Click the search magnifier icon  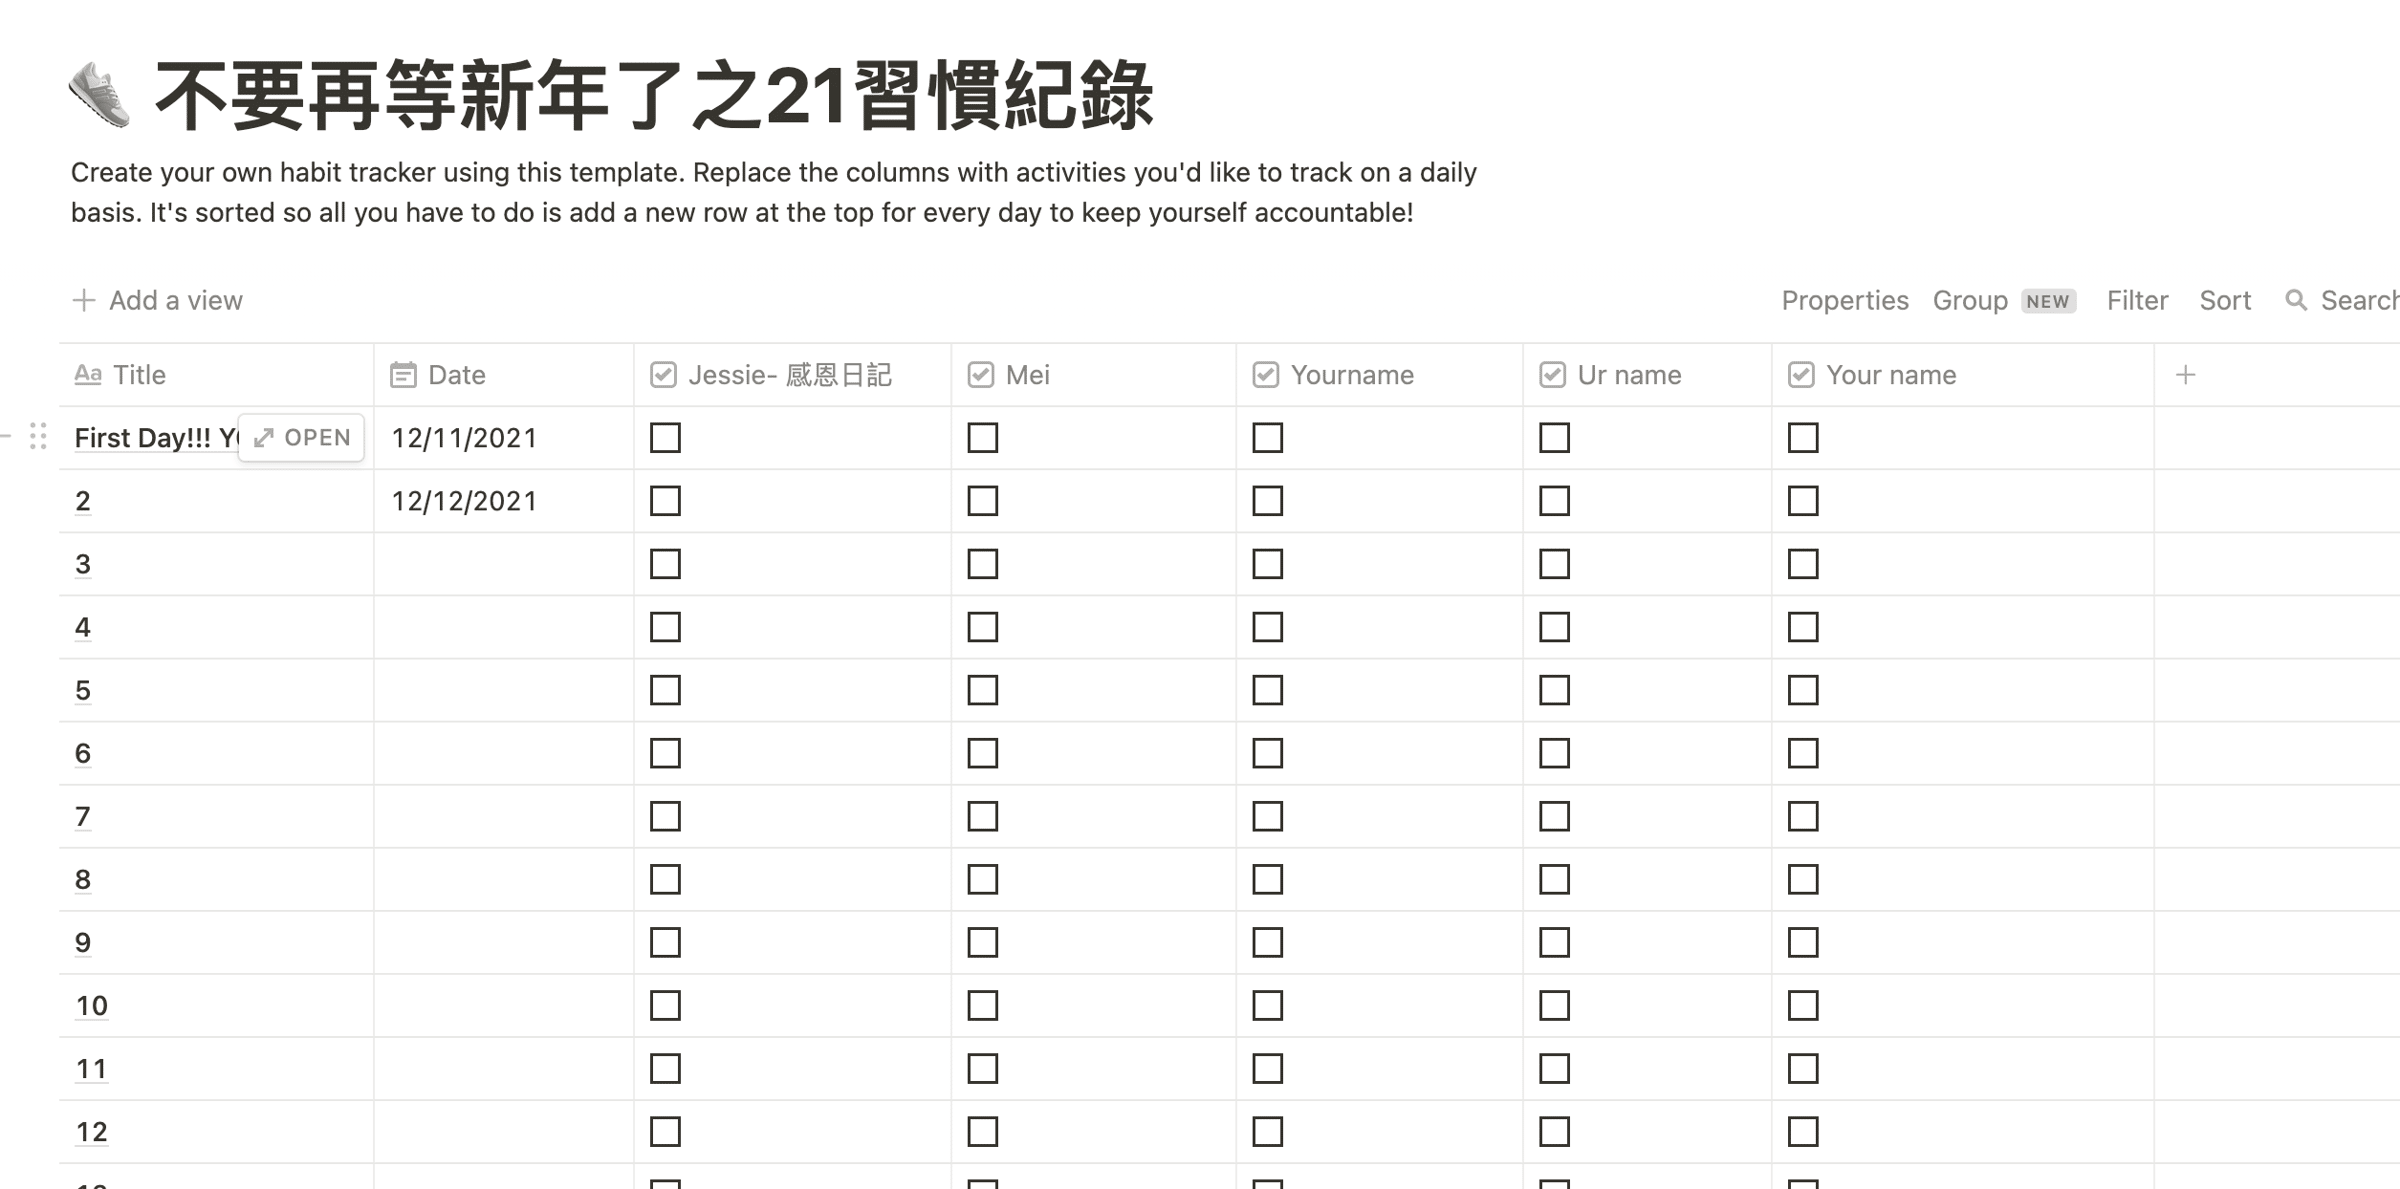(2296, 300)
